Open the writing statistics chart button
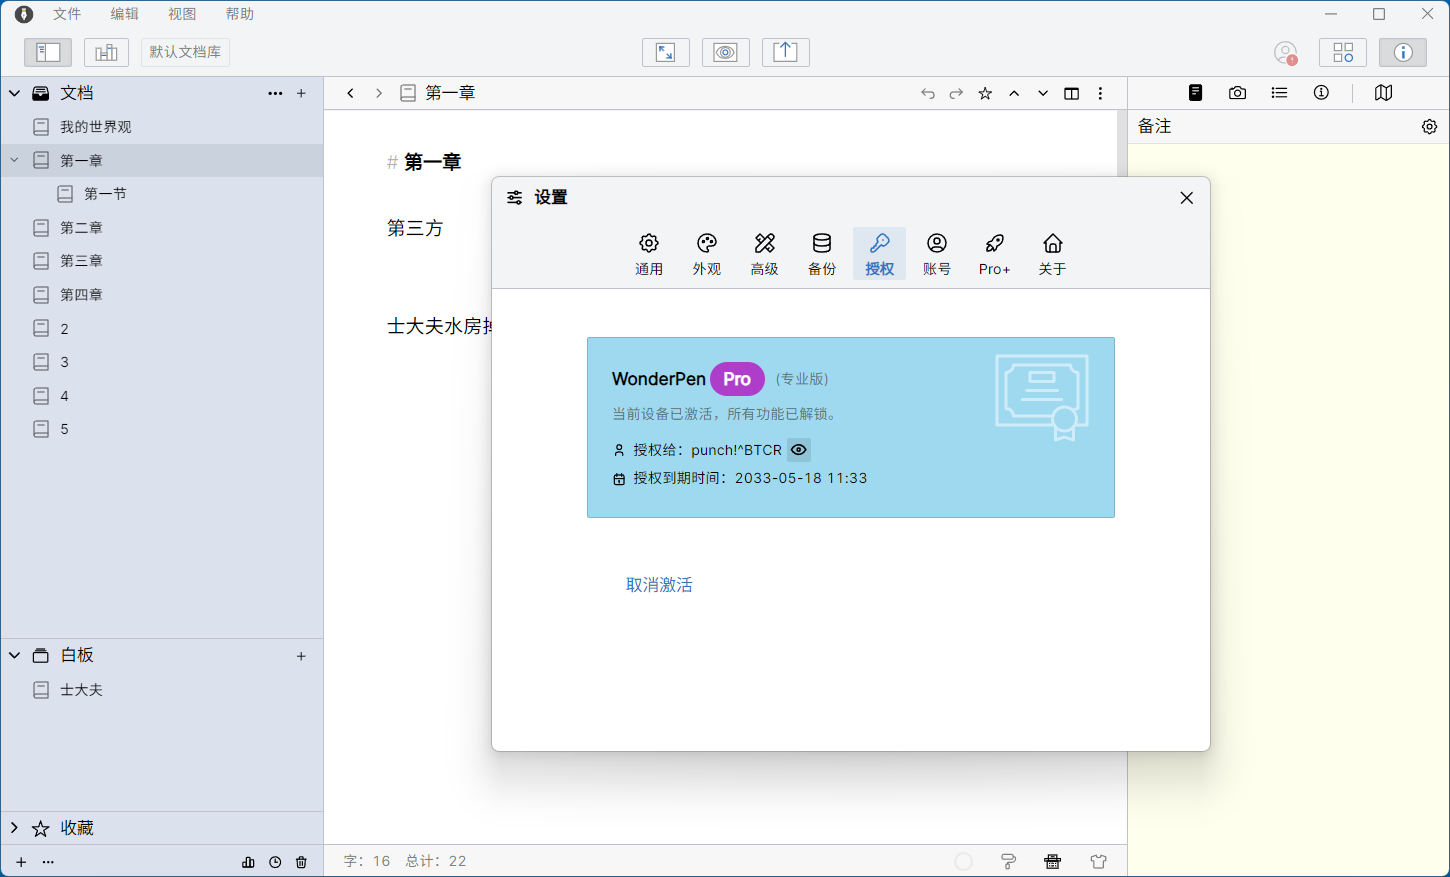The height and width of the screenshot is (877, 1450). pos(106,52)
